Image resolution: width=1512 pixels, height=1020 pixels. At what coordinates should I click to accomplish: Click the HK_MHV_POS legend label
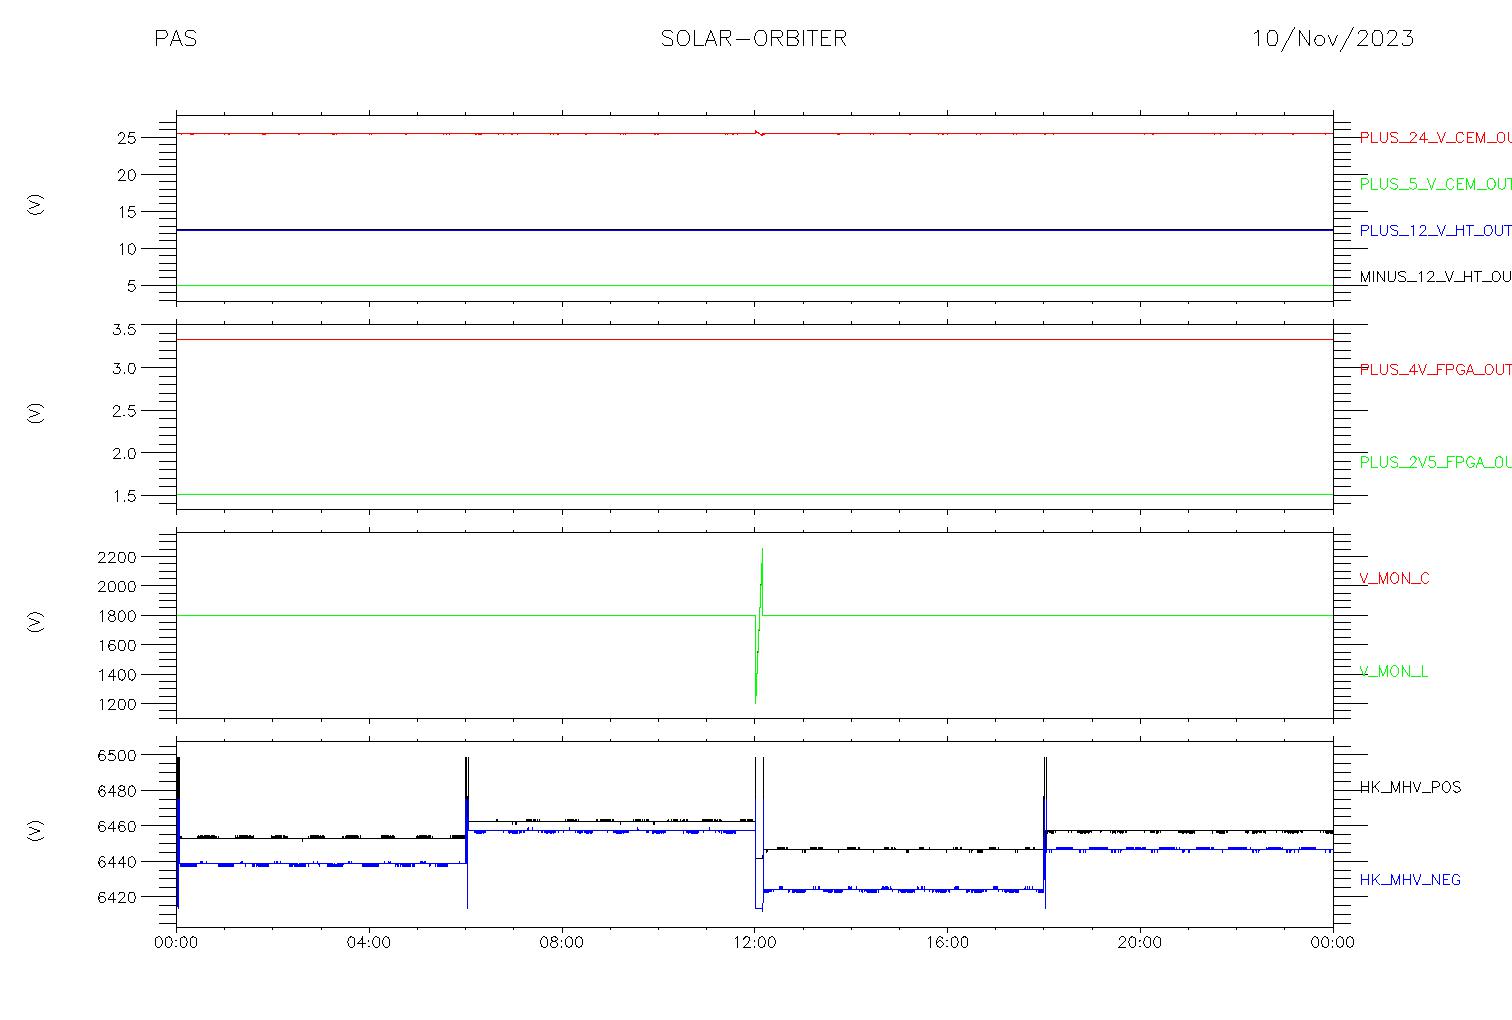1410,787
